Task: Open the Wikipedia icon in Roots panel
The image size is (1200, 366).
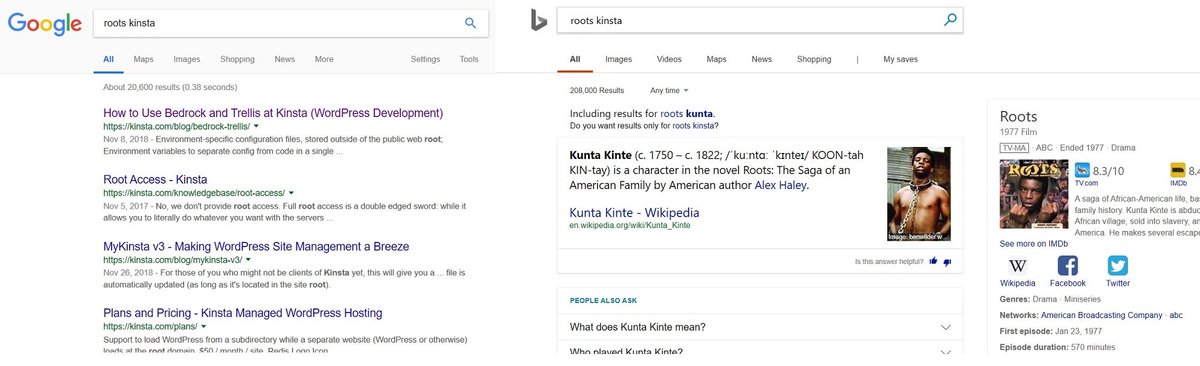Action: click(1018, 266)
